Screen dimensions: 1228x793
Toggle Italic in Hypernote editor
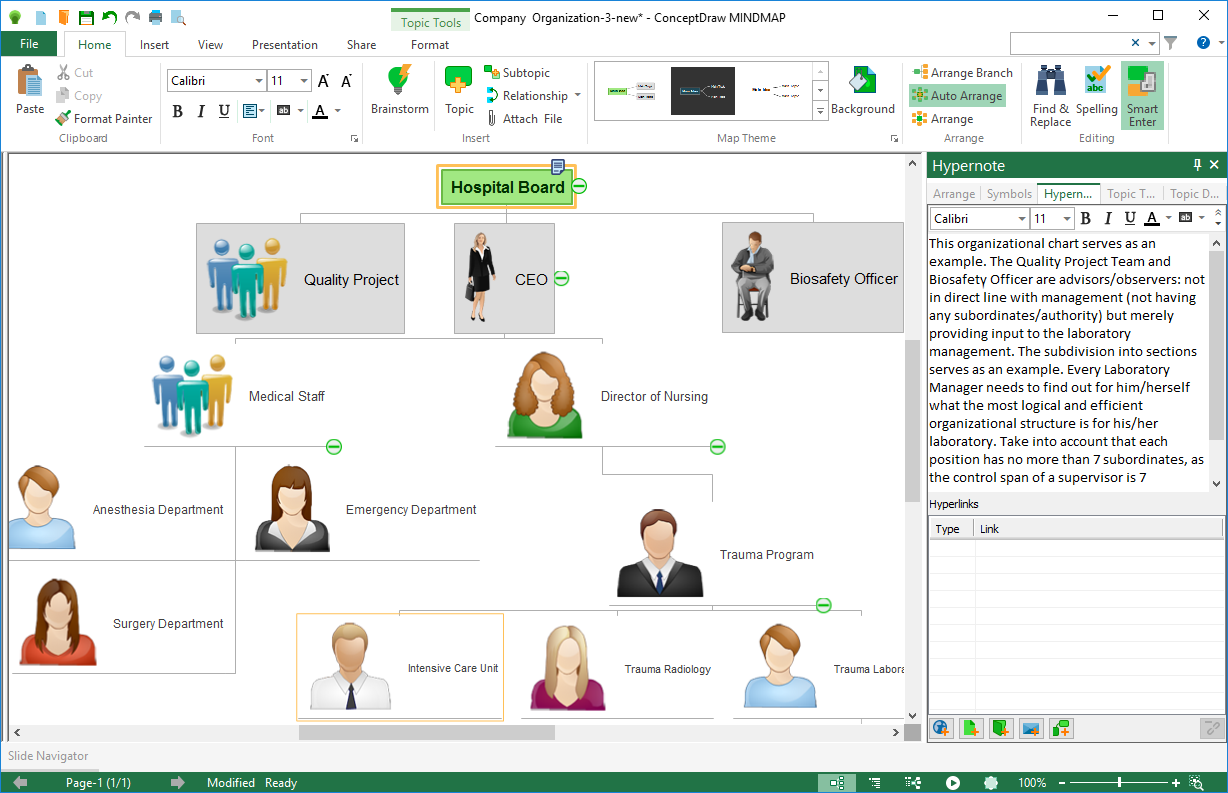tap(1108, 218)
